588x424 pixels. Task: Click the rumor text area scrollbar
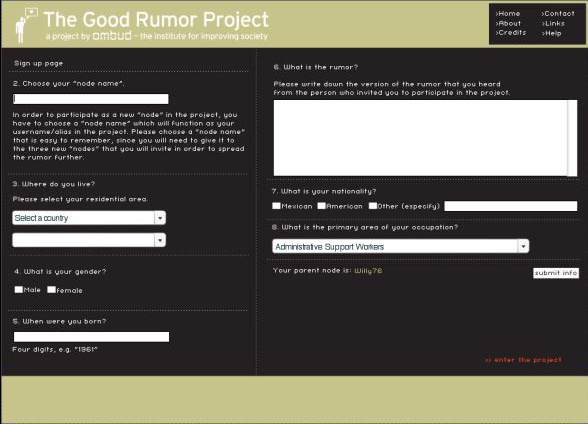click(x=572, y=138)
